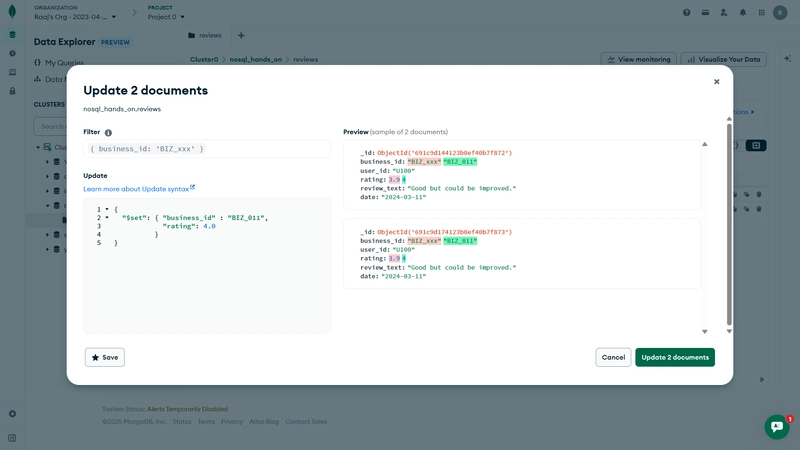Screen dimensions: 800x450
Task: Click nosql_hands_on.reviews namespace text
Action: (122, 109)
